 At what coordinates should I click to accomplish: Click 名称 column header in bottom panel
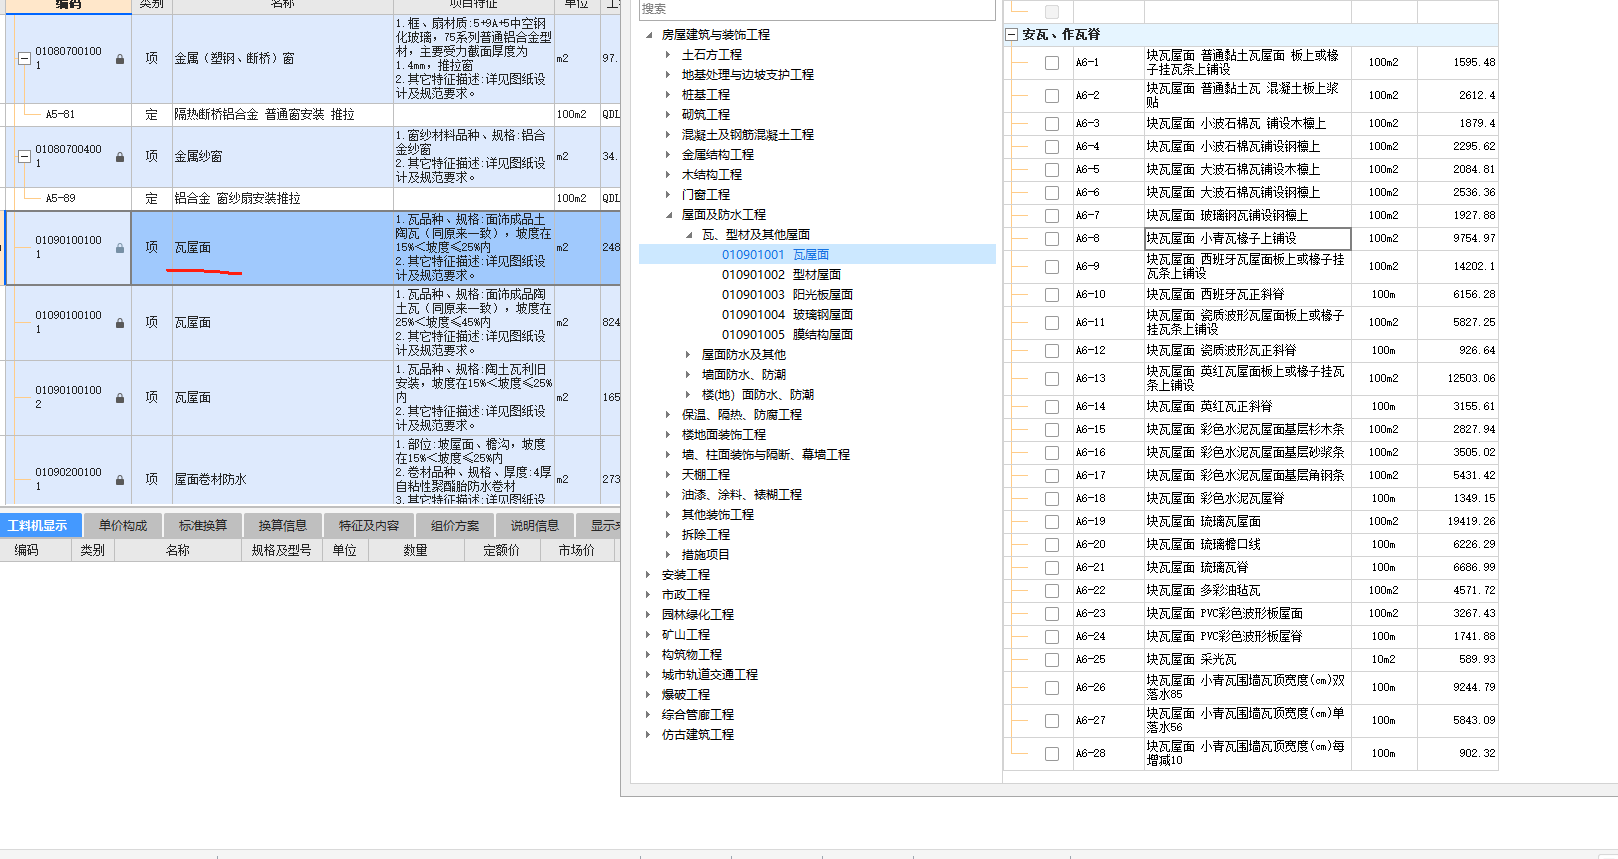178,550
